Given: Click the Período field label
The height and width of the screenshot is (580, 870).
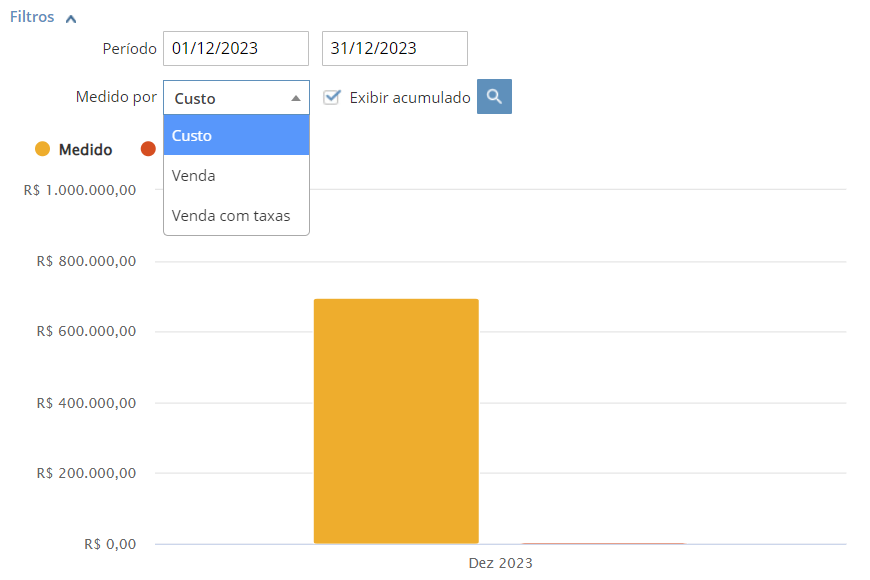Looking at the screenshot, I should coord(129,49).
